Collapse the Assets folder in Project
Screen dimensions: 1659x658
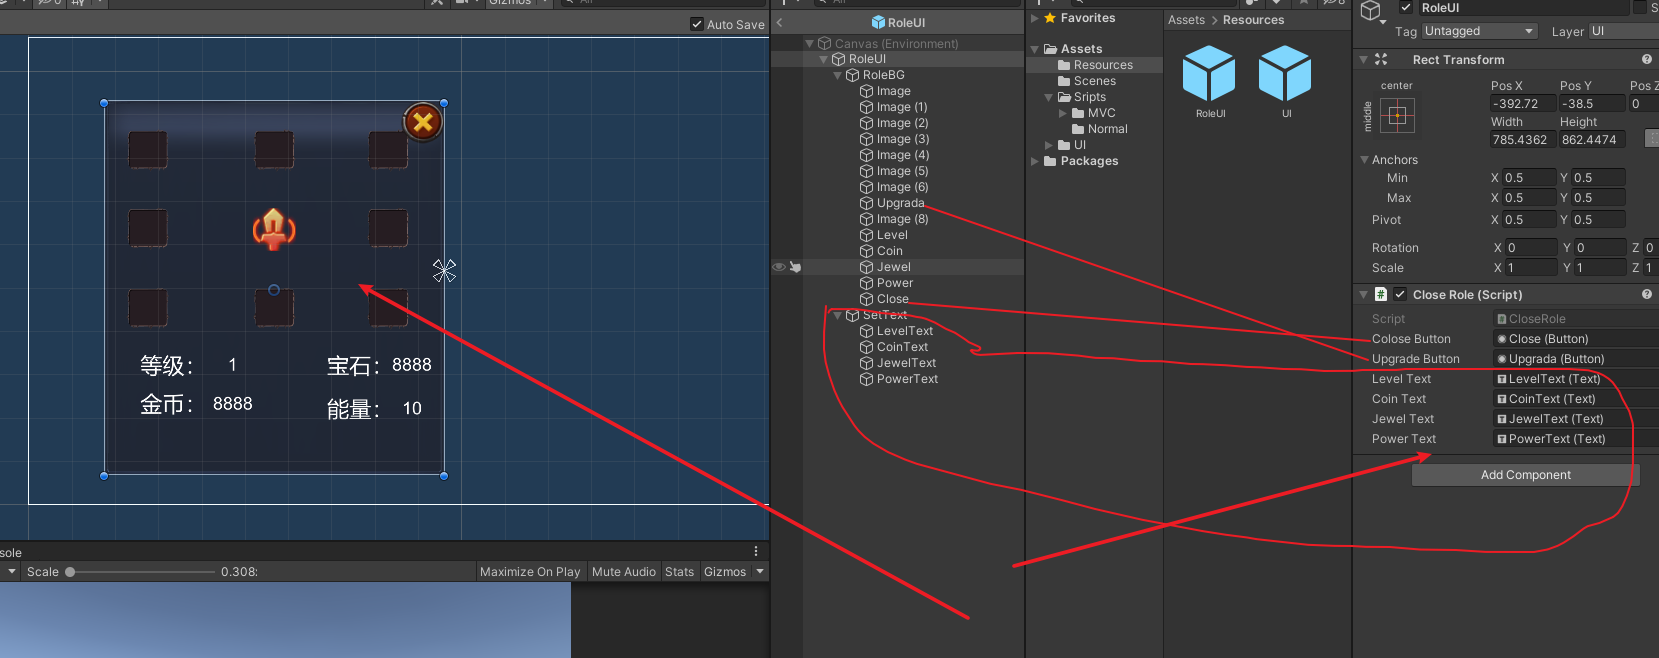tap(1035, 49)
